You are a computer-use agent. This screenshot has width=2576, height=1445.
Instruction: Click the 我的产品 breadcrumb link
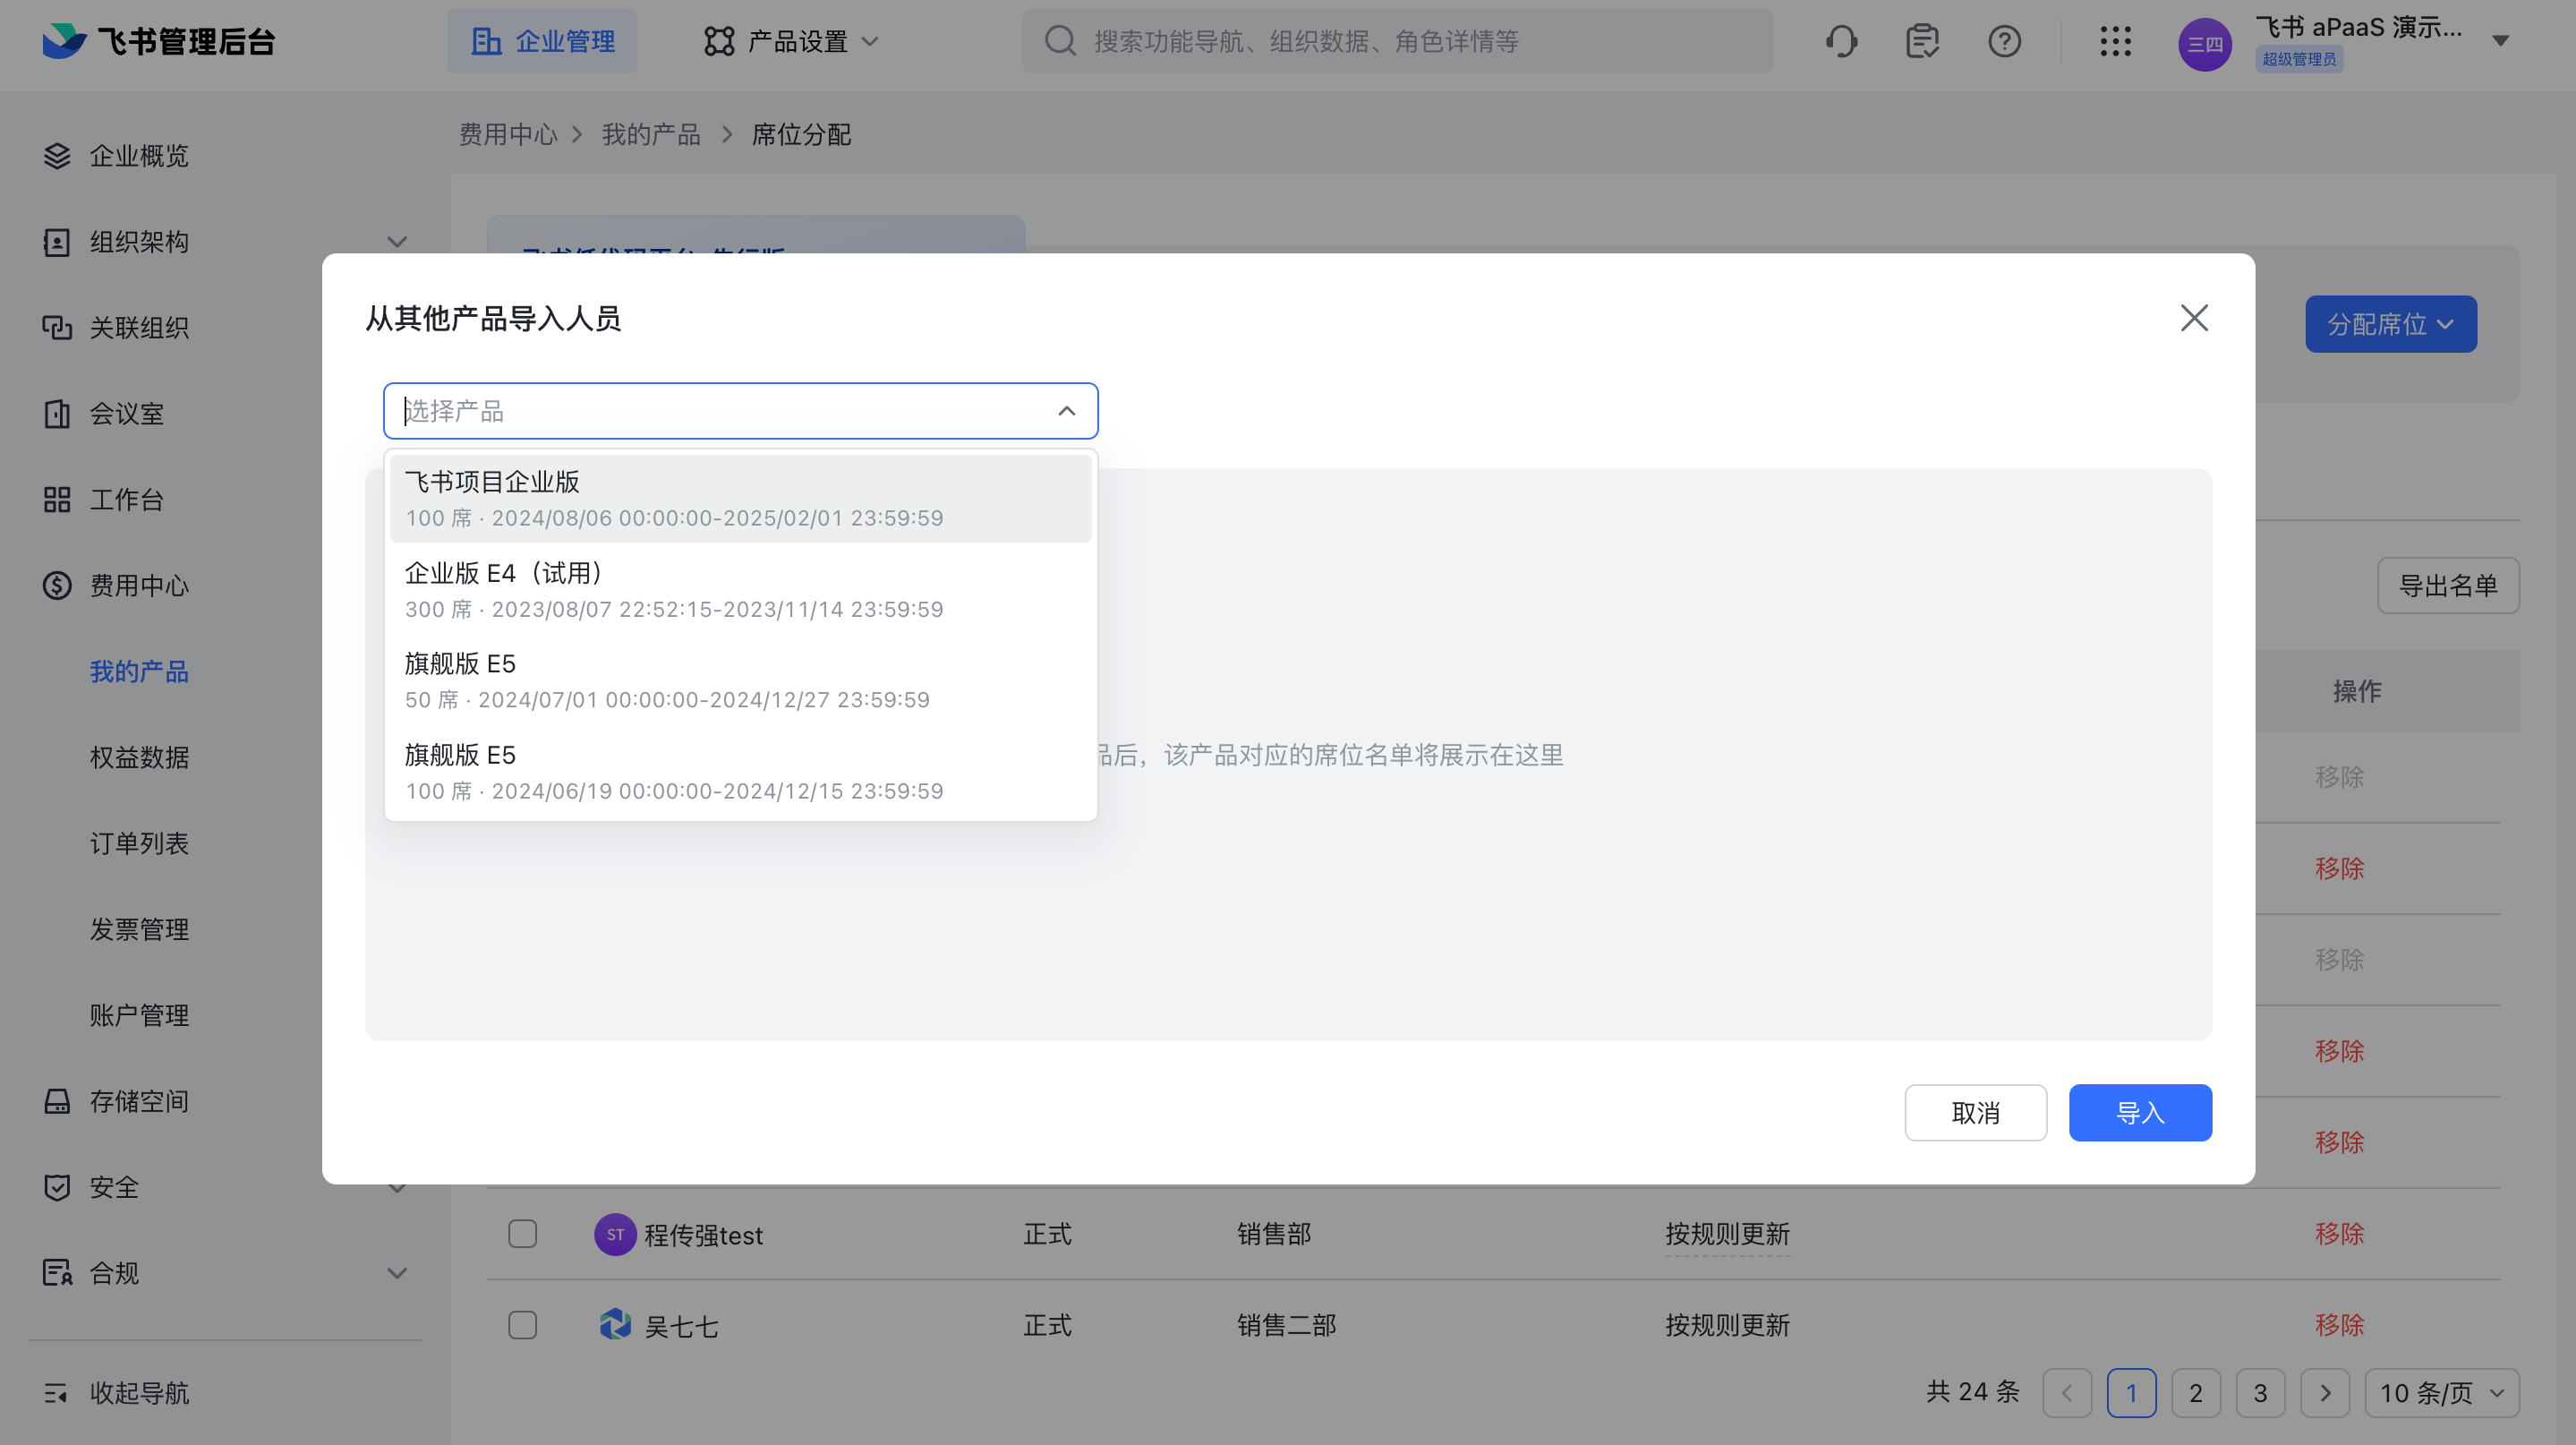click(651, 135)
